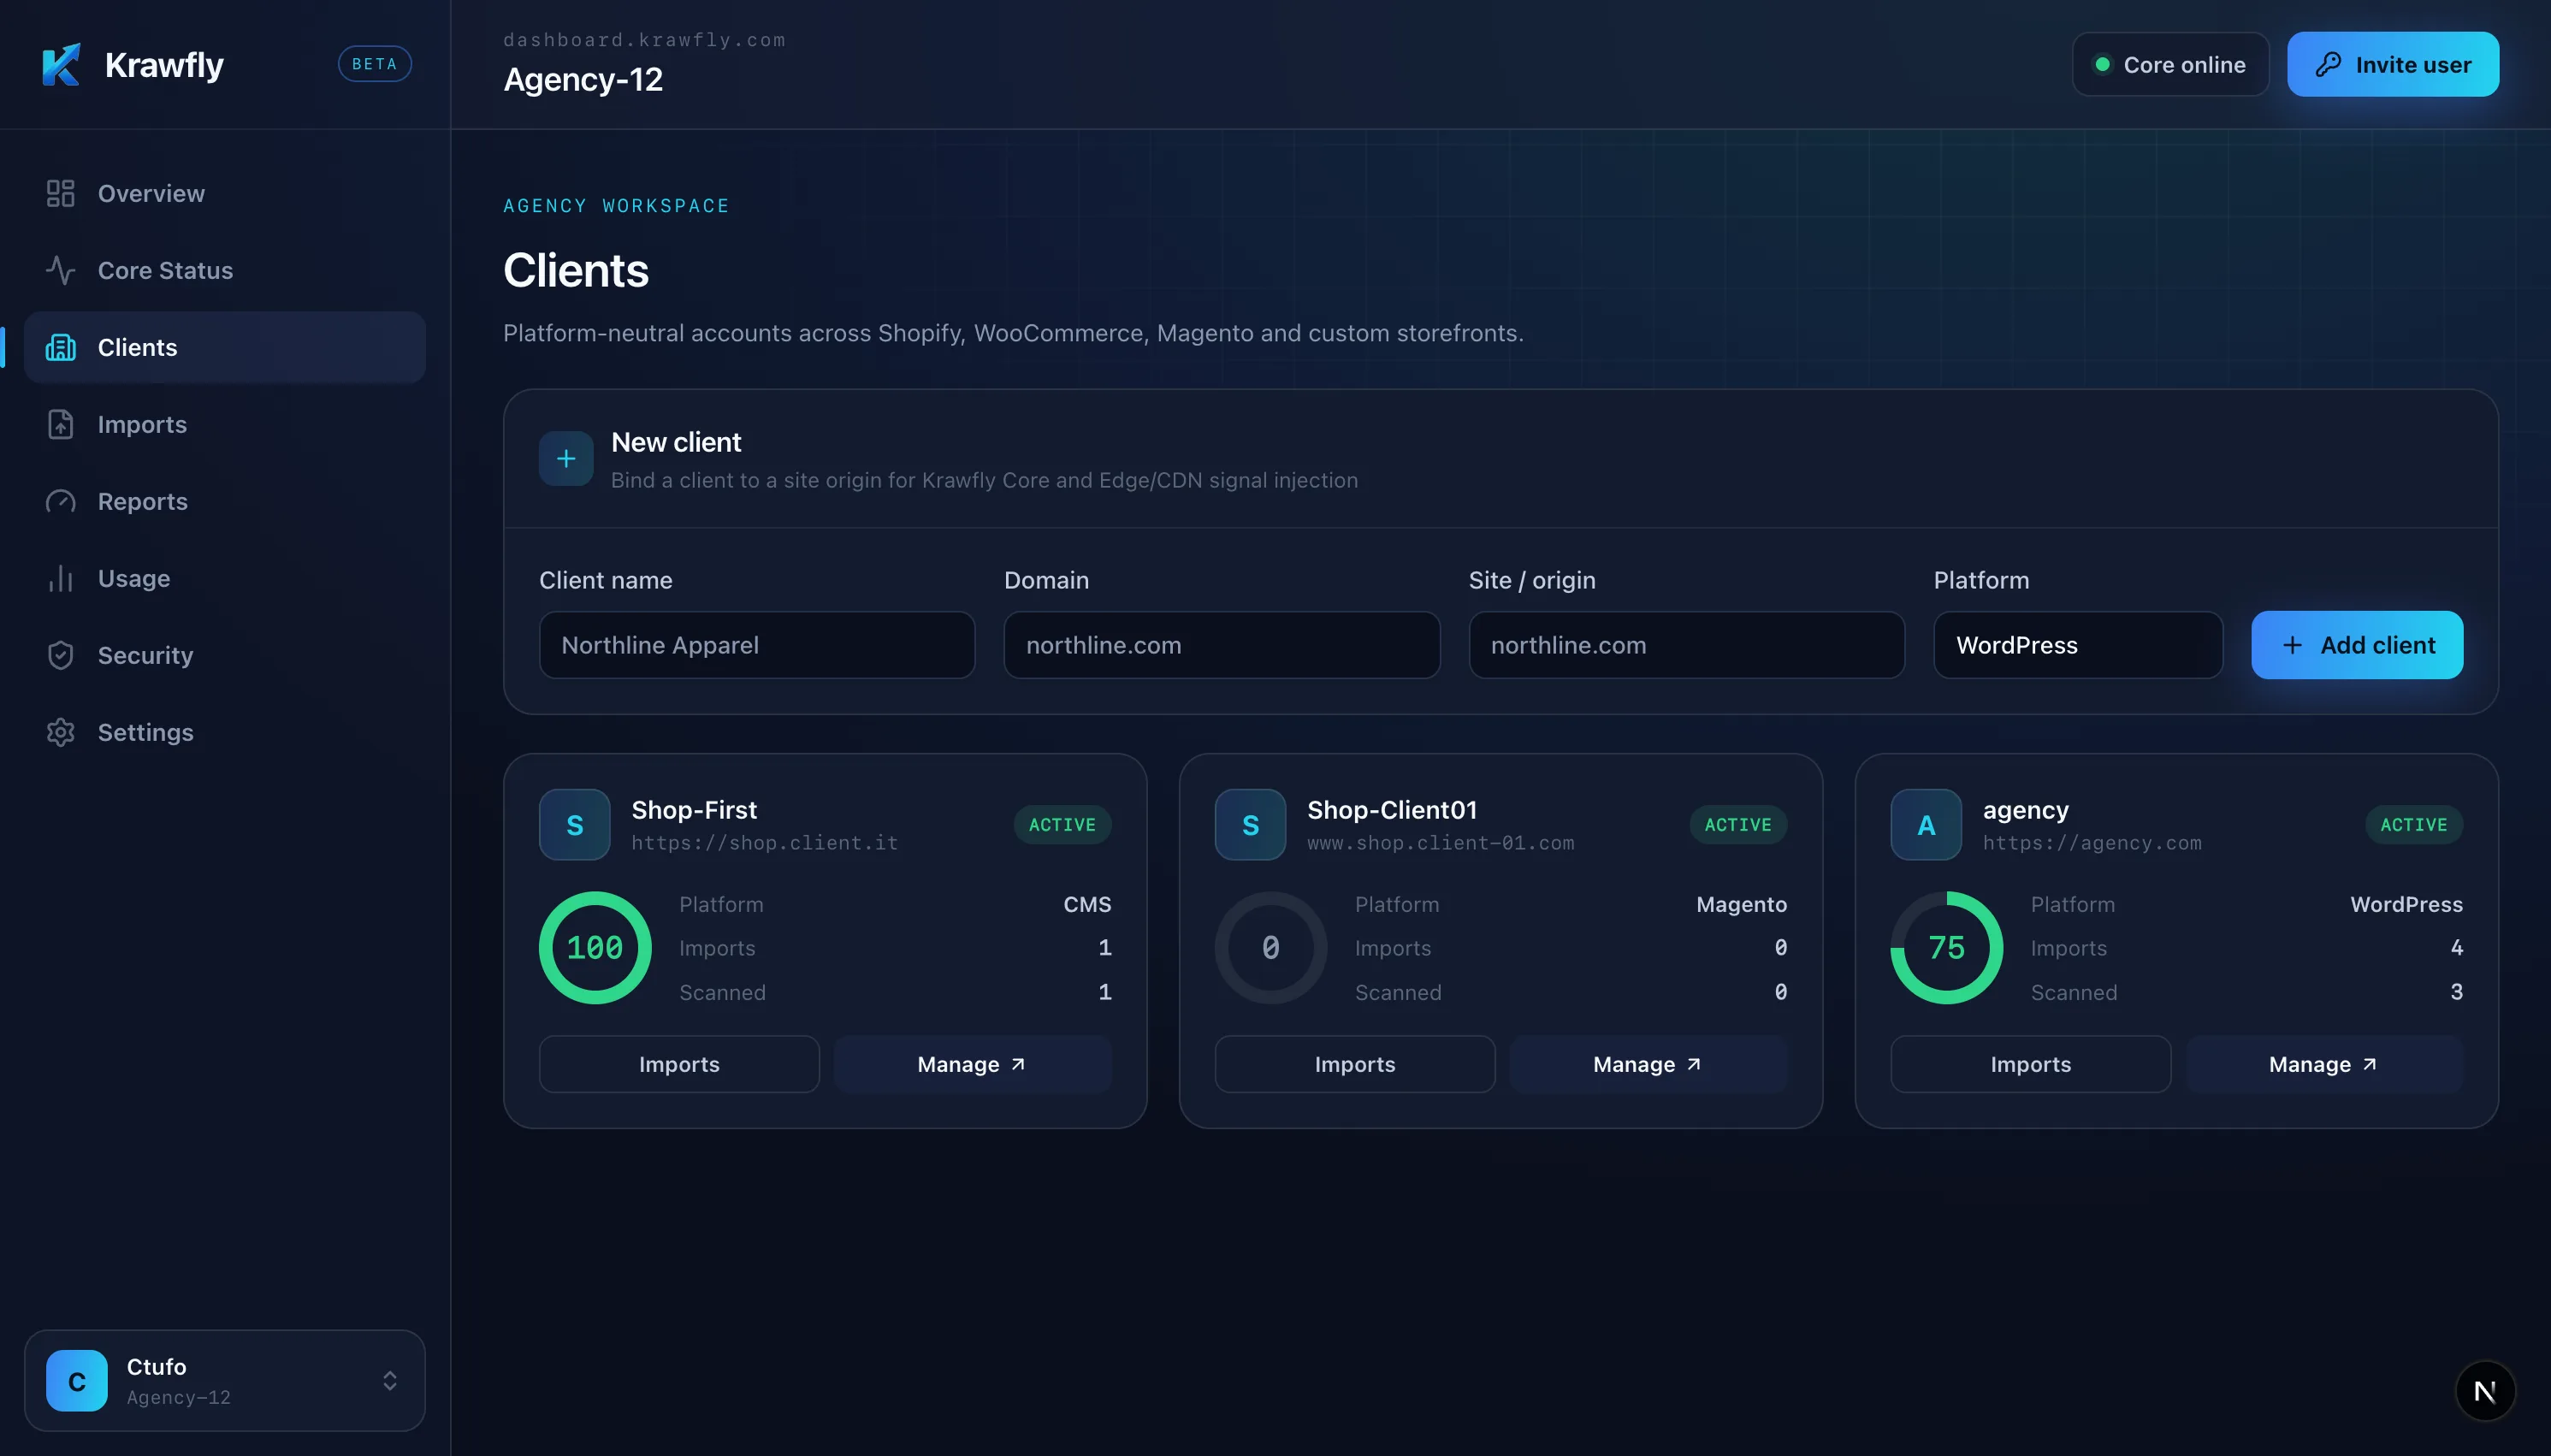Click the Add client button
2551x1456 pixels.
tap(2357, 645)
